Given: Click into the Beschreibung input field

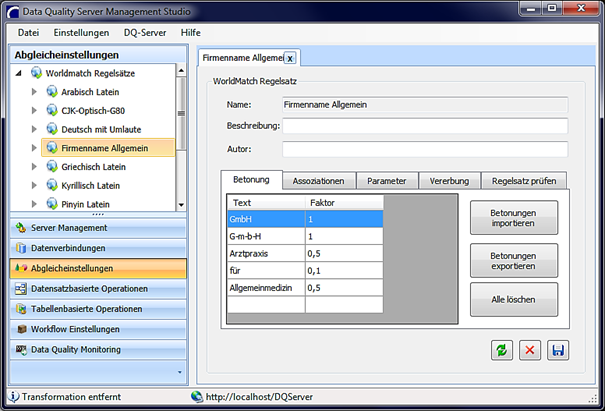Looking at the screenshot, I should point(425,126).
